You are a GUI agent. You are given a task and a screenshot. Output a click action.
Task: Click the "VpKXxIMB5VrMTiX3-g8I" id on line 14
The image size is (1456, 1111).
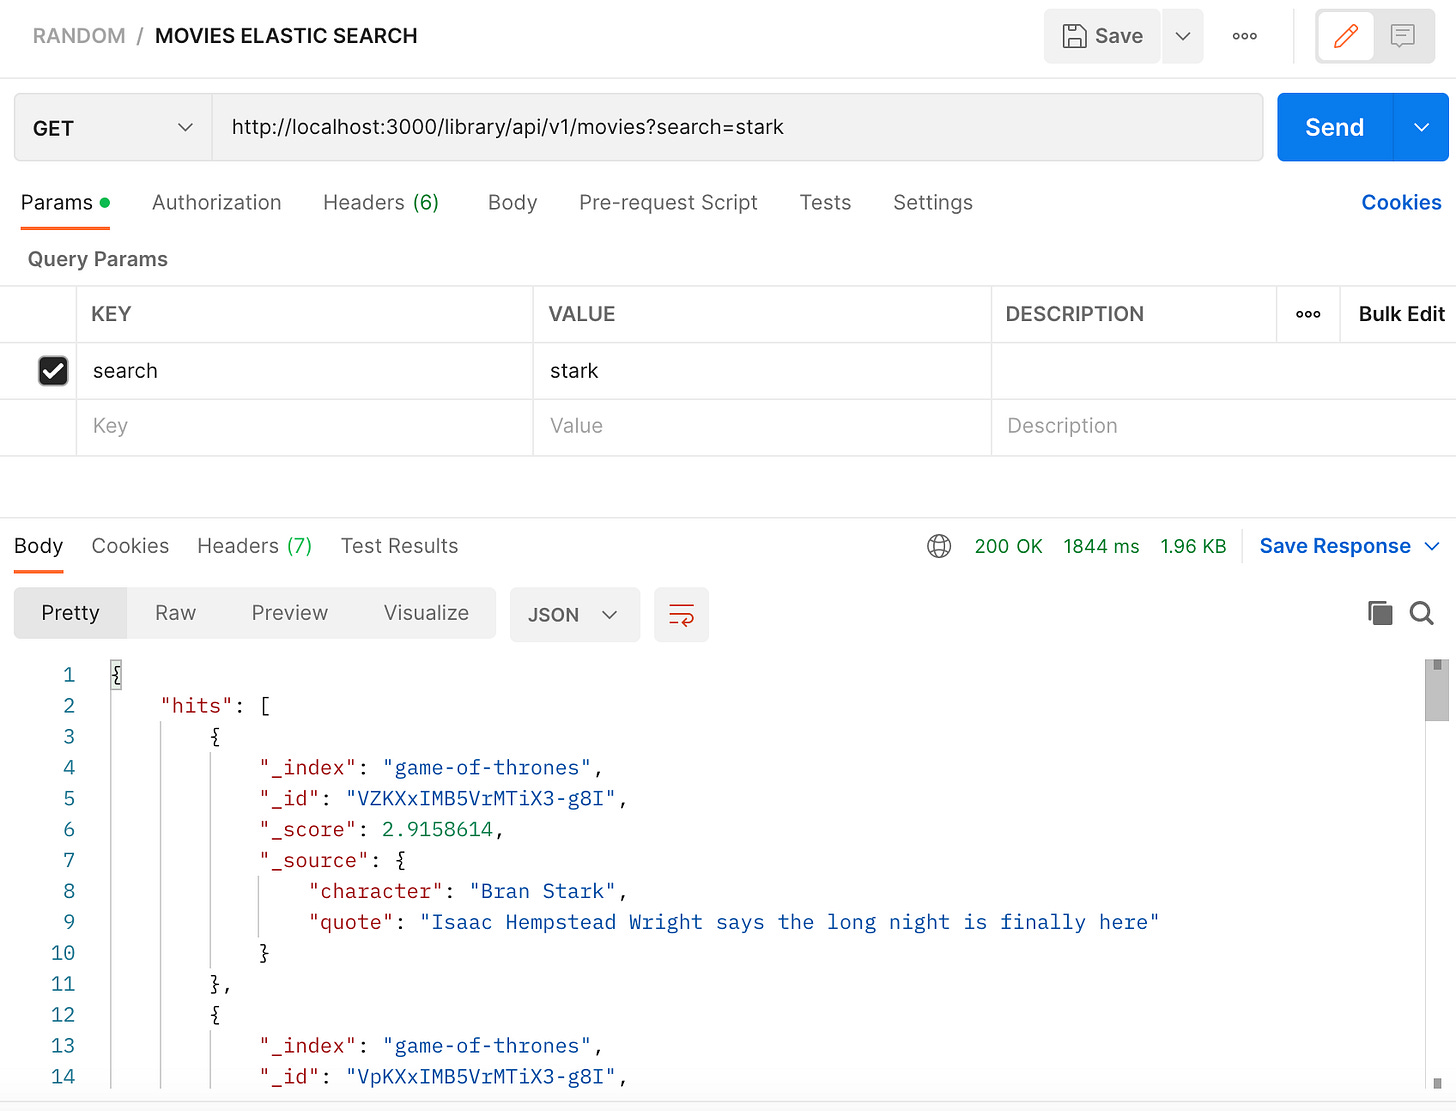[481, 1077]
